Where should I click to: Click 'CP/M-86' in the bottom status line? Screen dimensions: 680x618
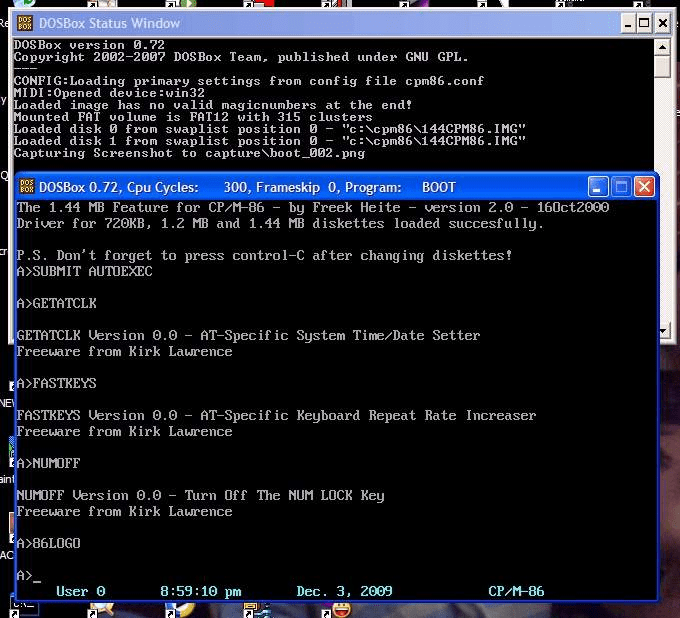click(517, 591)
